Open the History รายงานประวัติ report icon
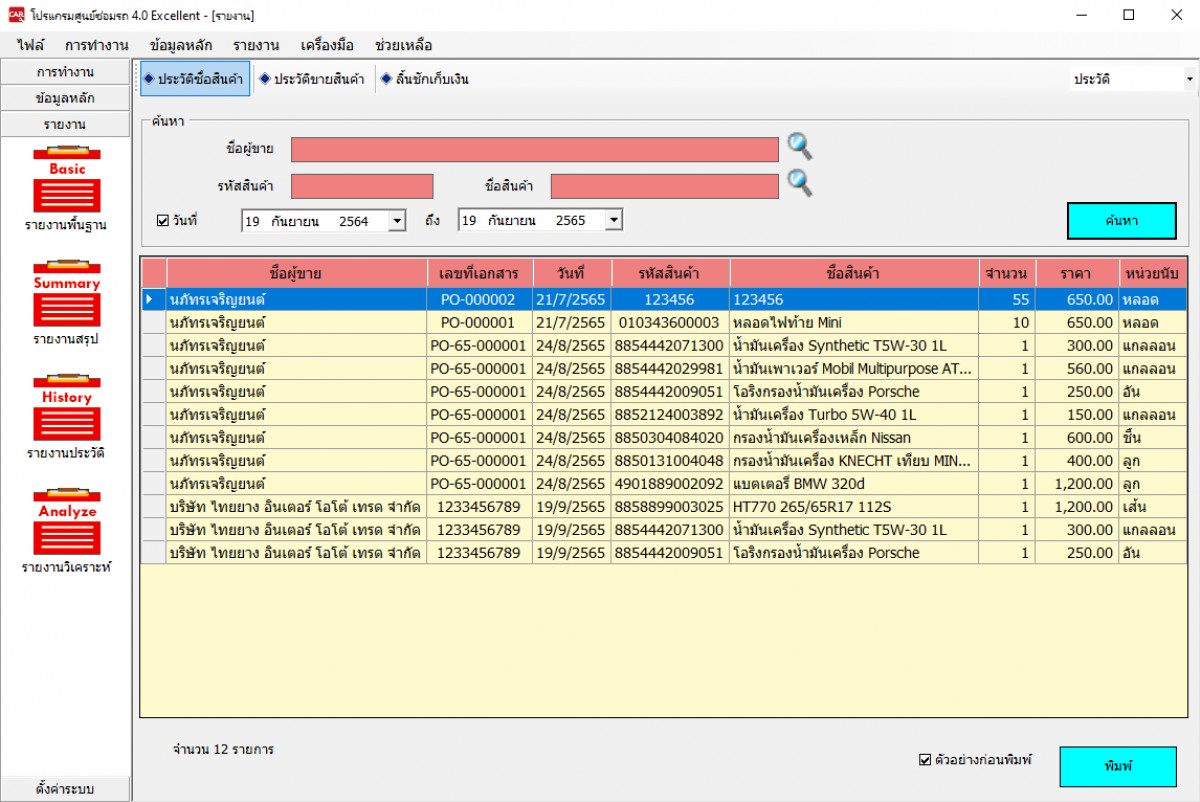Viewport: 1200px width, 802px height. pyautogui.click(x=66, y=411)
